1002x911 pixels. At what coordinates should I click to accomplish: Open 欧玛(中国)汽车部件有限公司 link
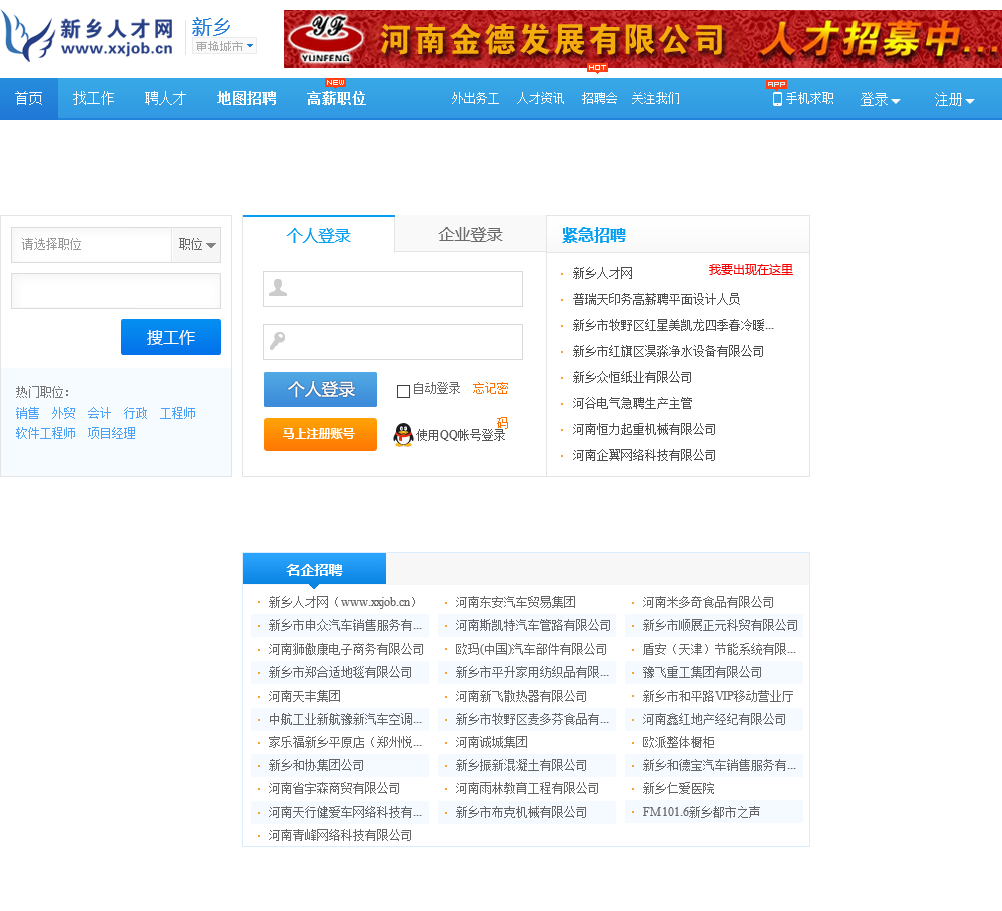(x=531, y=650)
